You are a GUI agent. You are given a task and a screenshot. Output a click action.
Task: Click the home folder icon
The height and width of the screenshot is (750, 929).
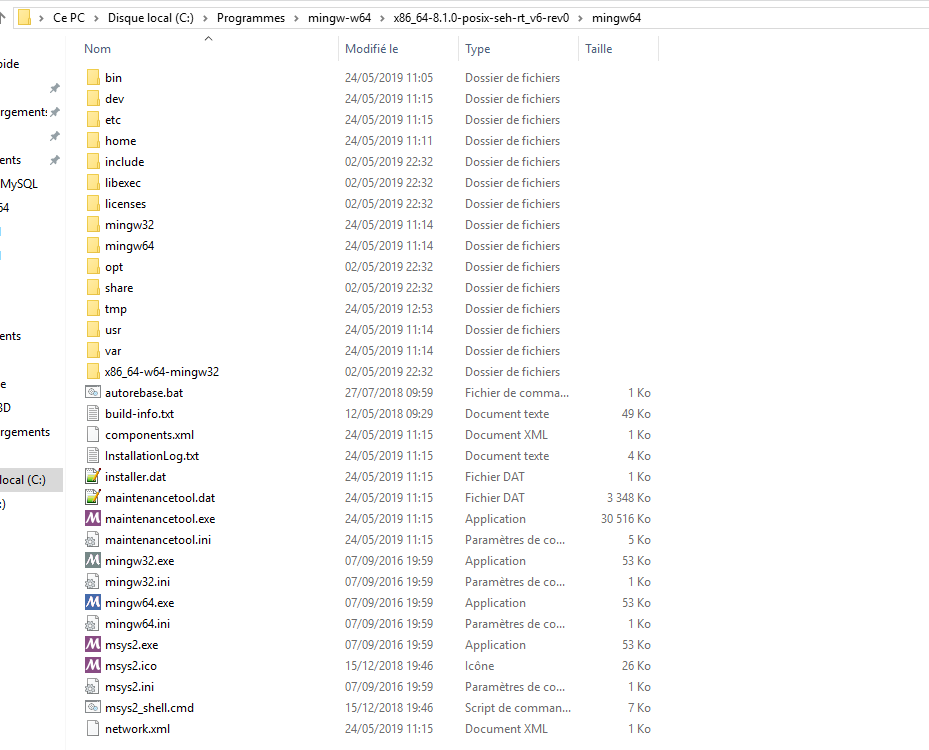(93, 140)
